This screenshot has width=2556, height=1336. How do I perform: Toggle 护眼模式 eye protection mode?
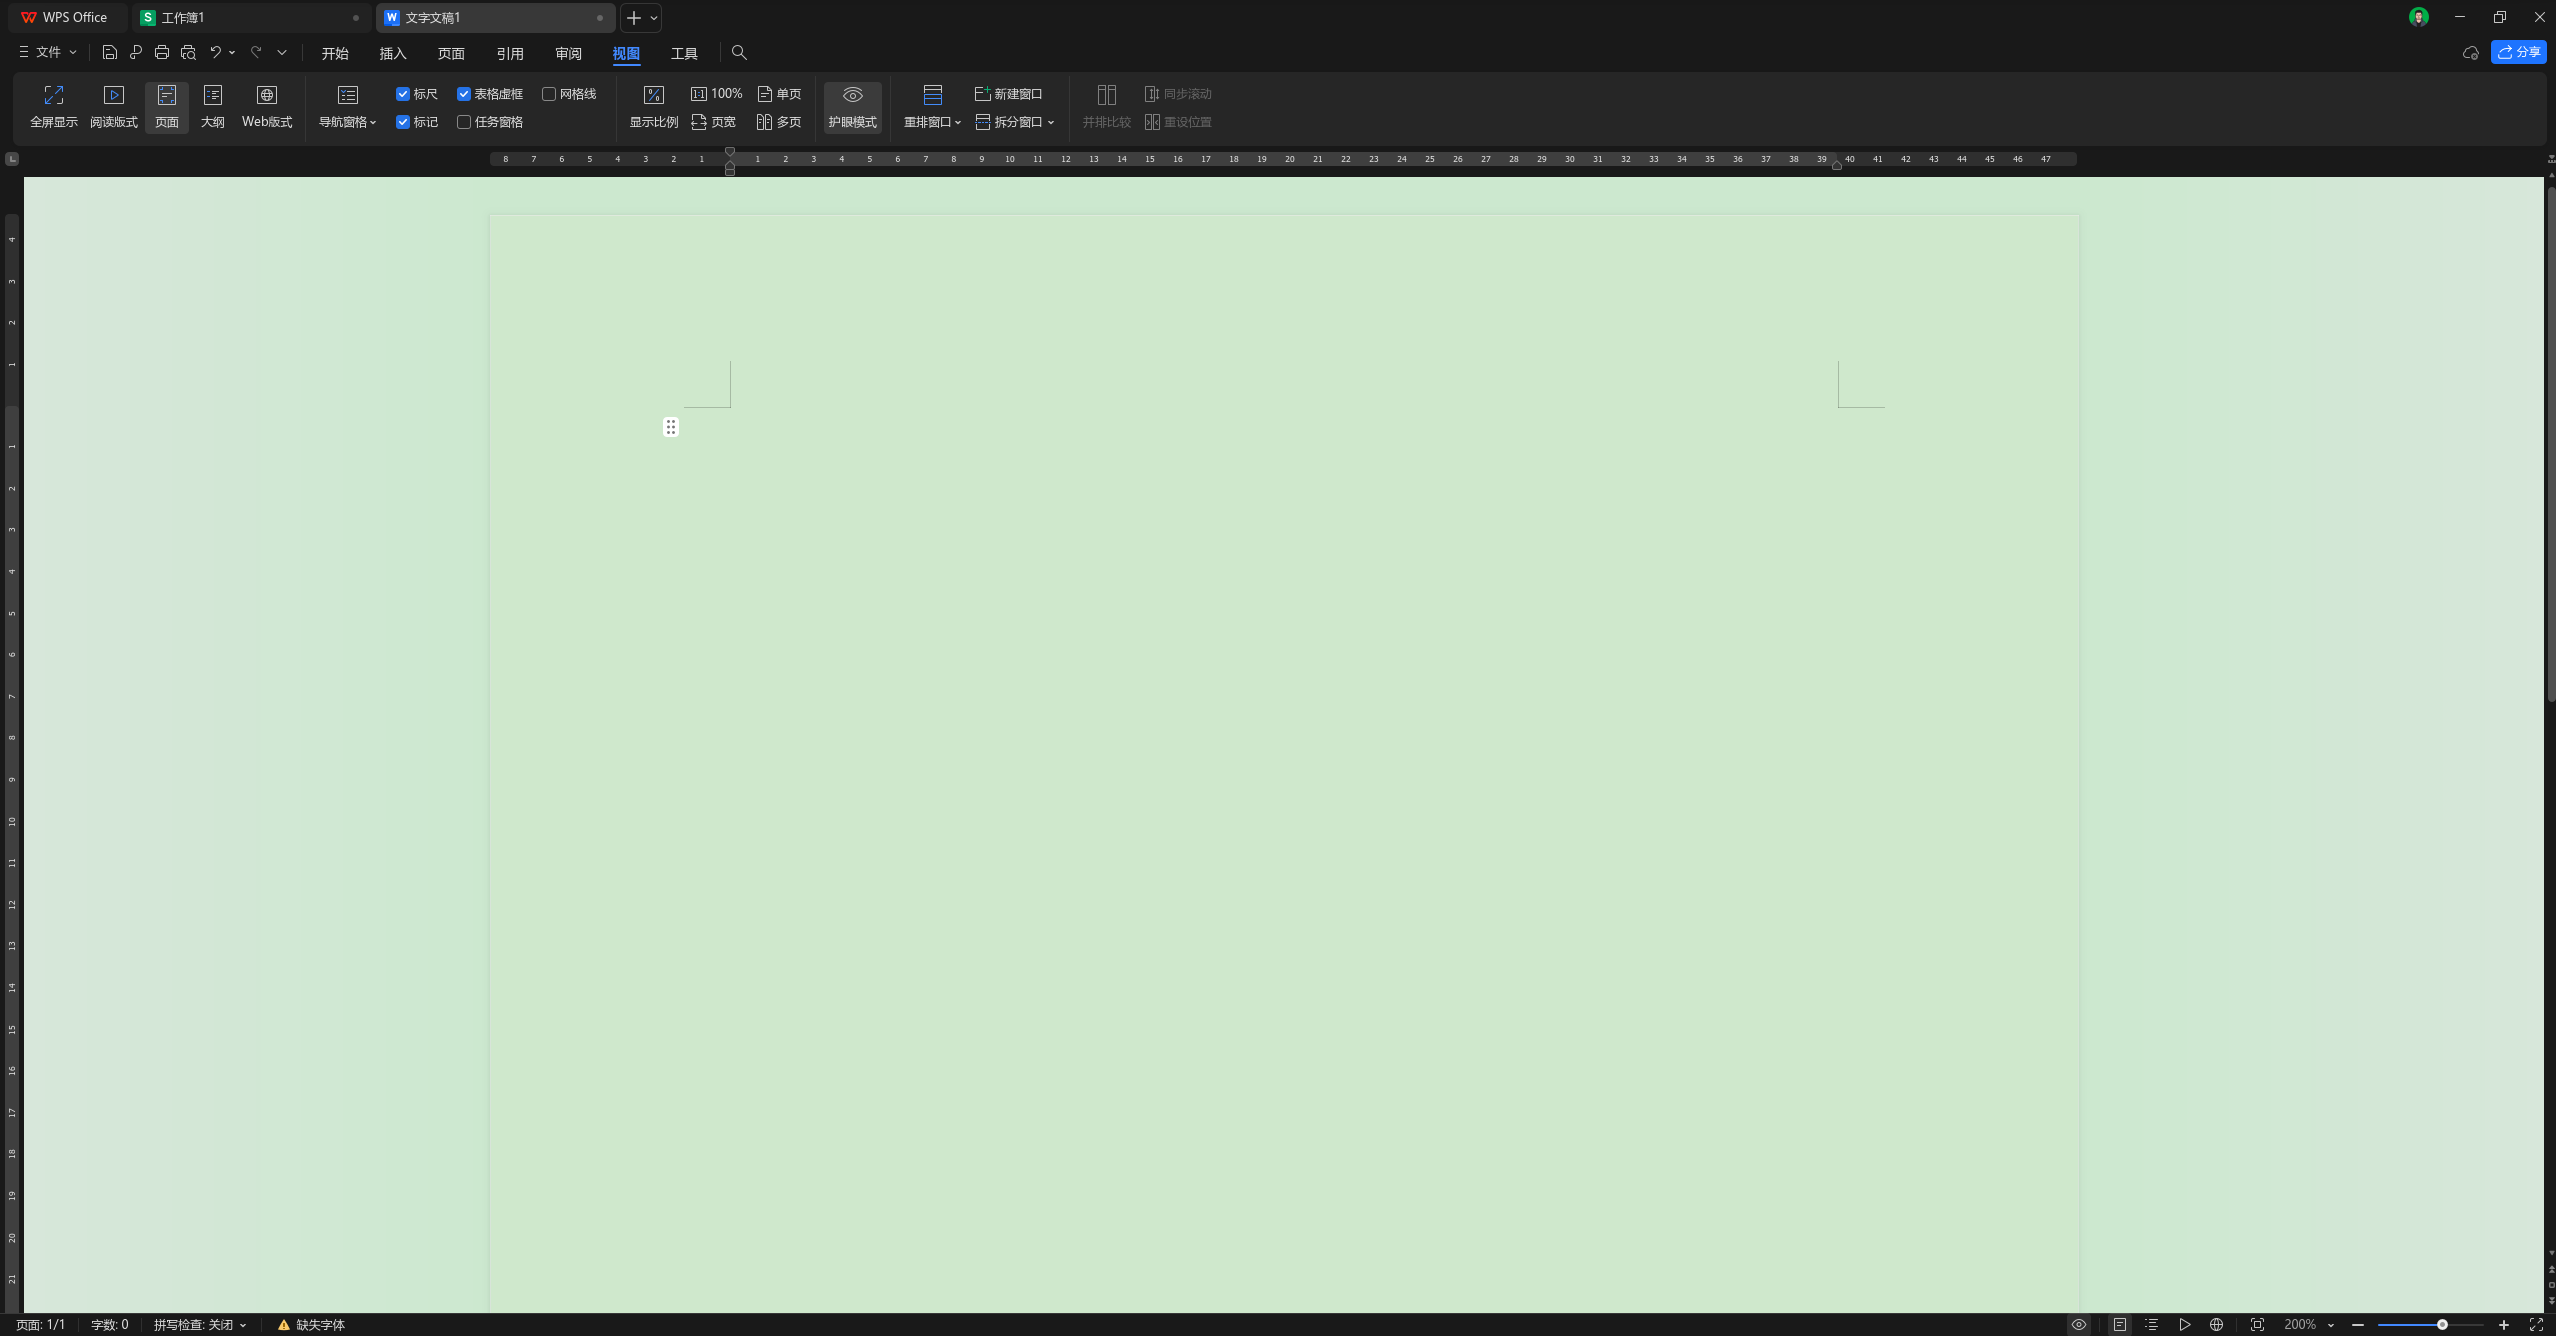click(x=852, y=106)
